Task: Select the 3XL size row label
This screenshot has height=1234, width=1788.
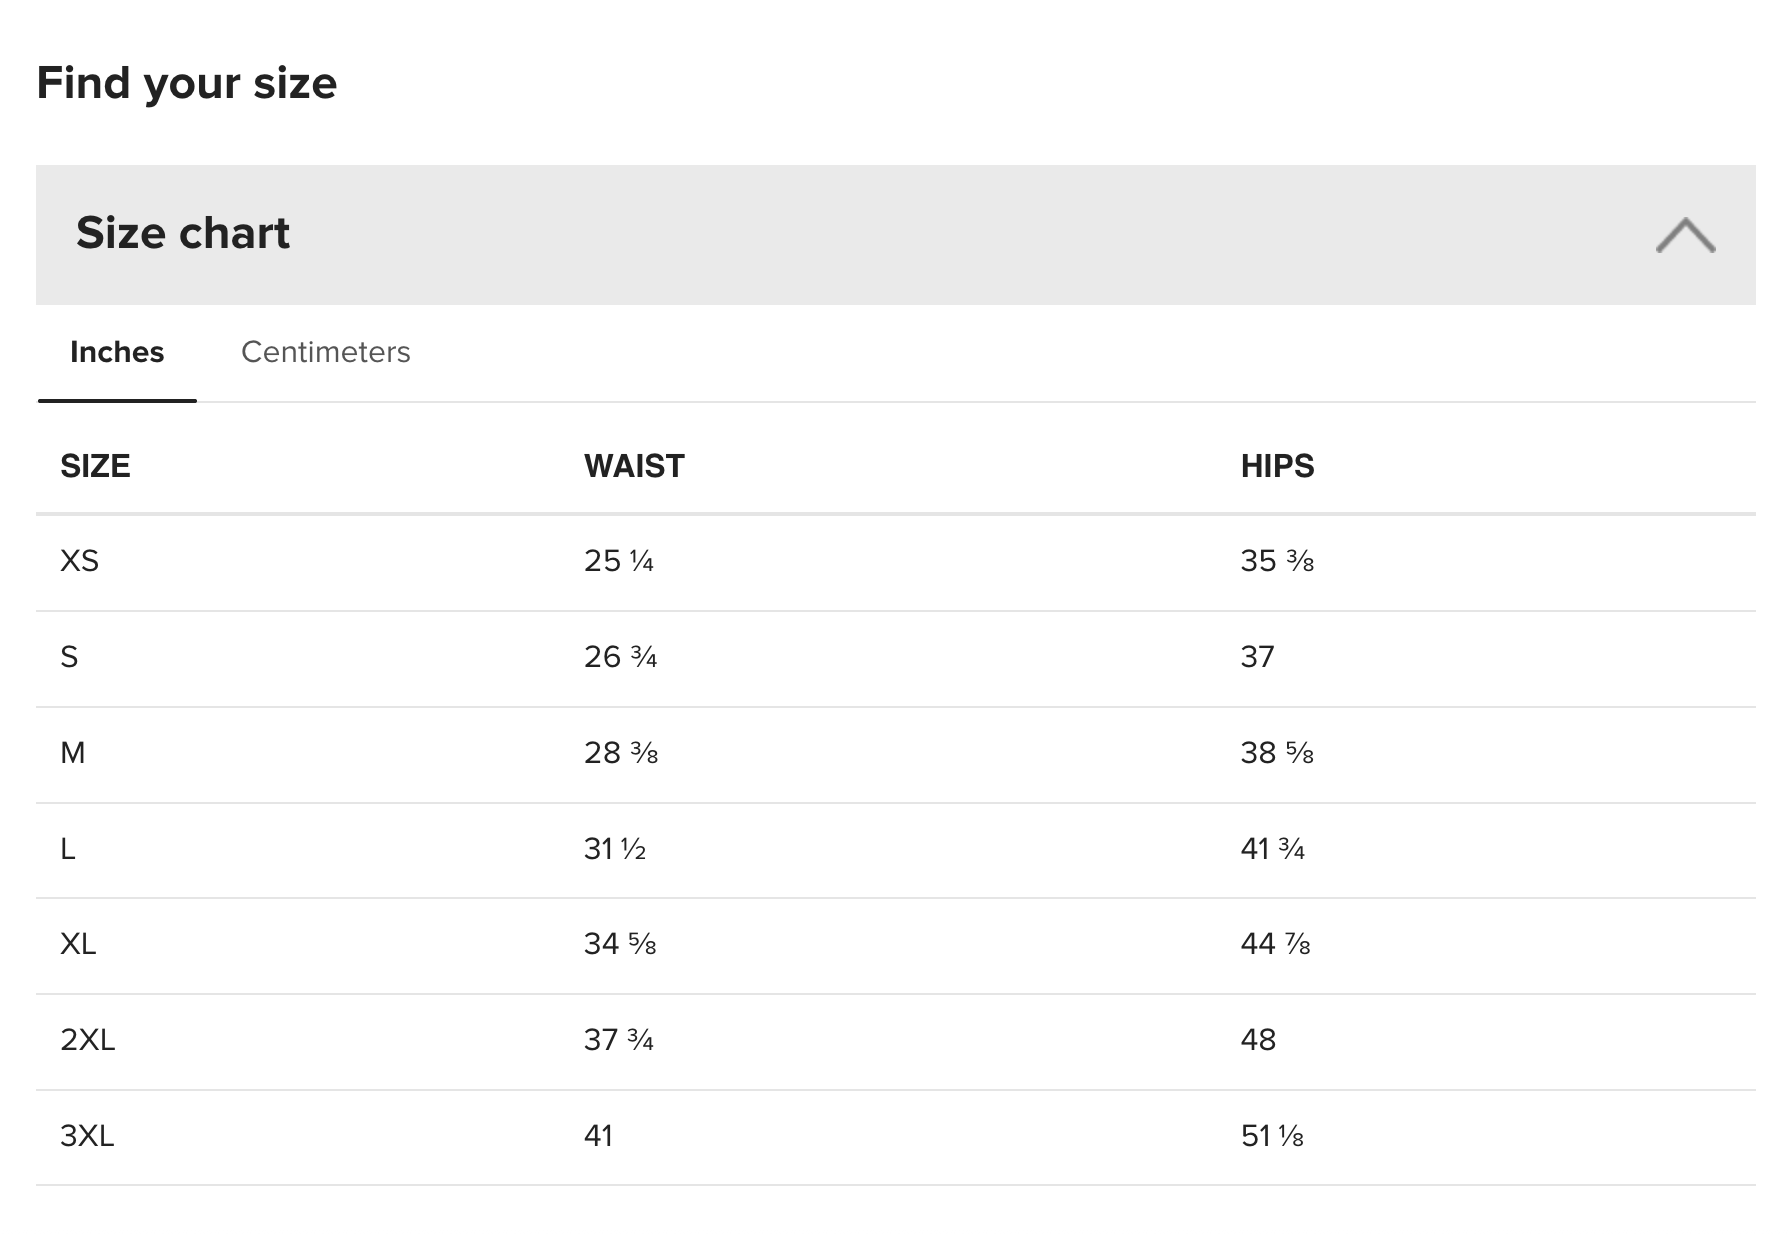Action: [87, 1136]
